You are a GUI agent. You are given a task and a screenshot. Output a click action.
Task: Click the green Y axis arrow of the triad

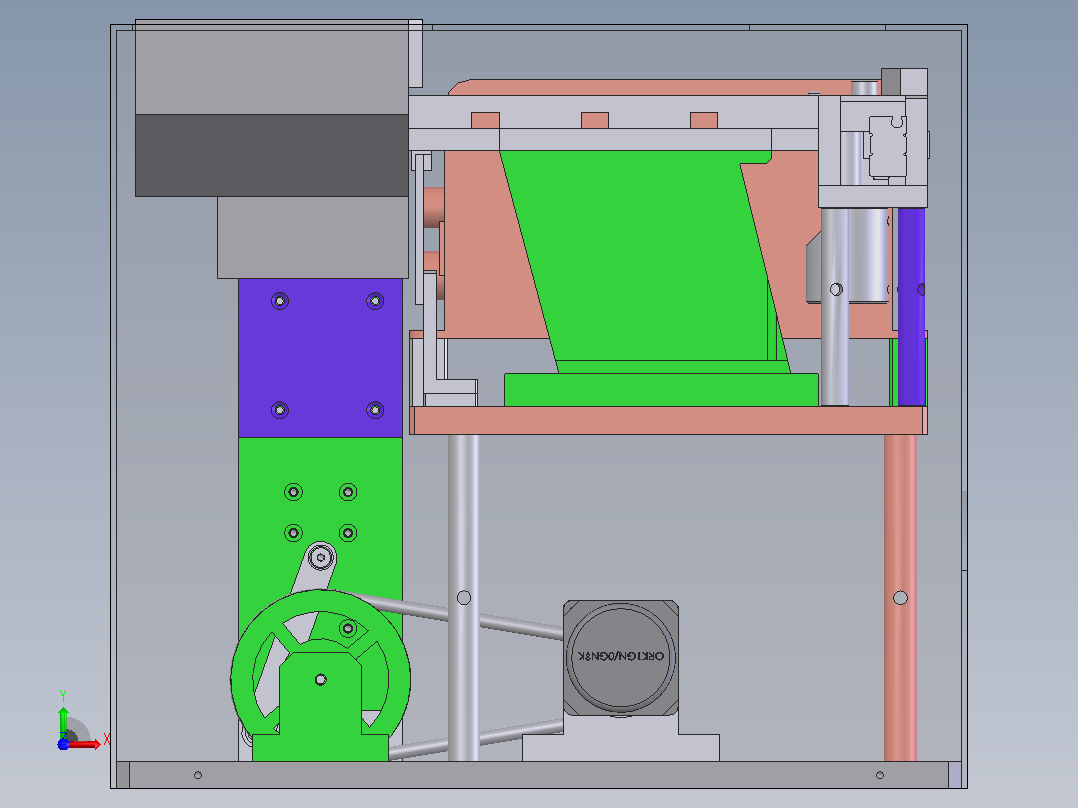tap(63, 722)
